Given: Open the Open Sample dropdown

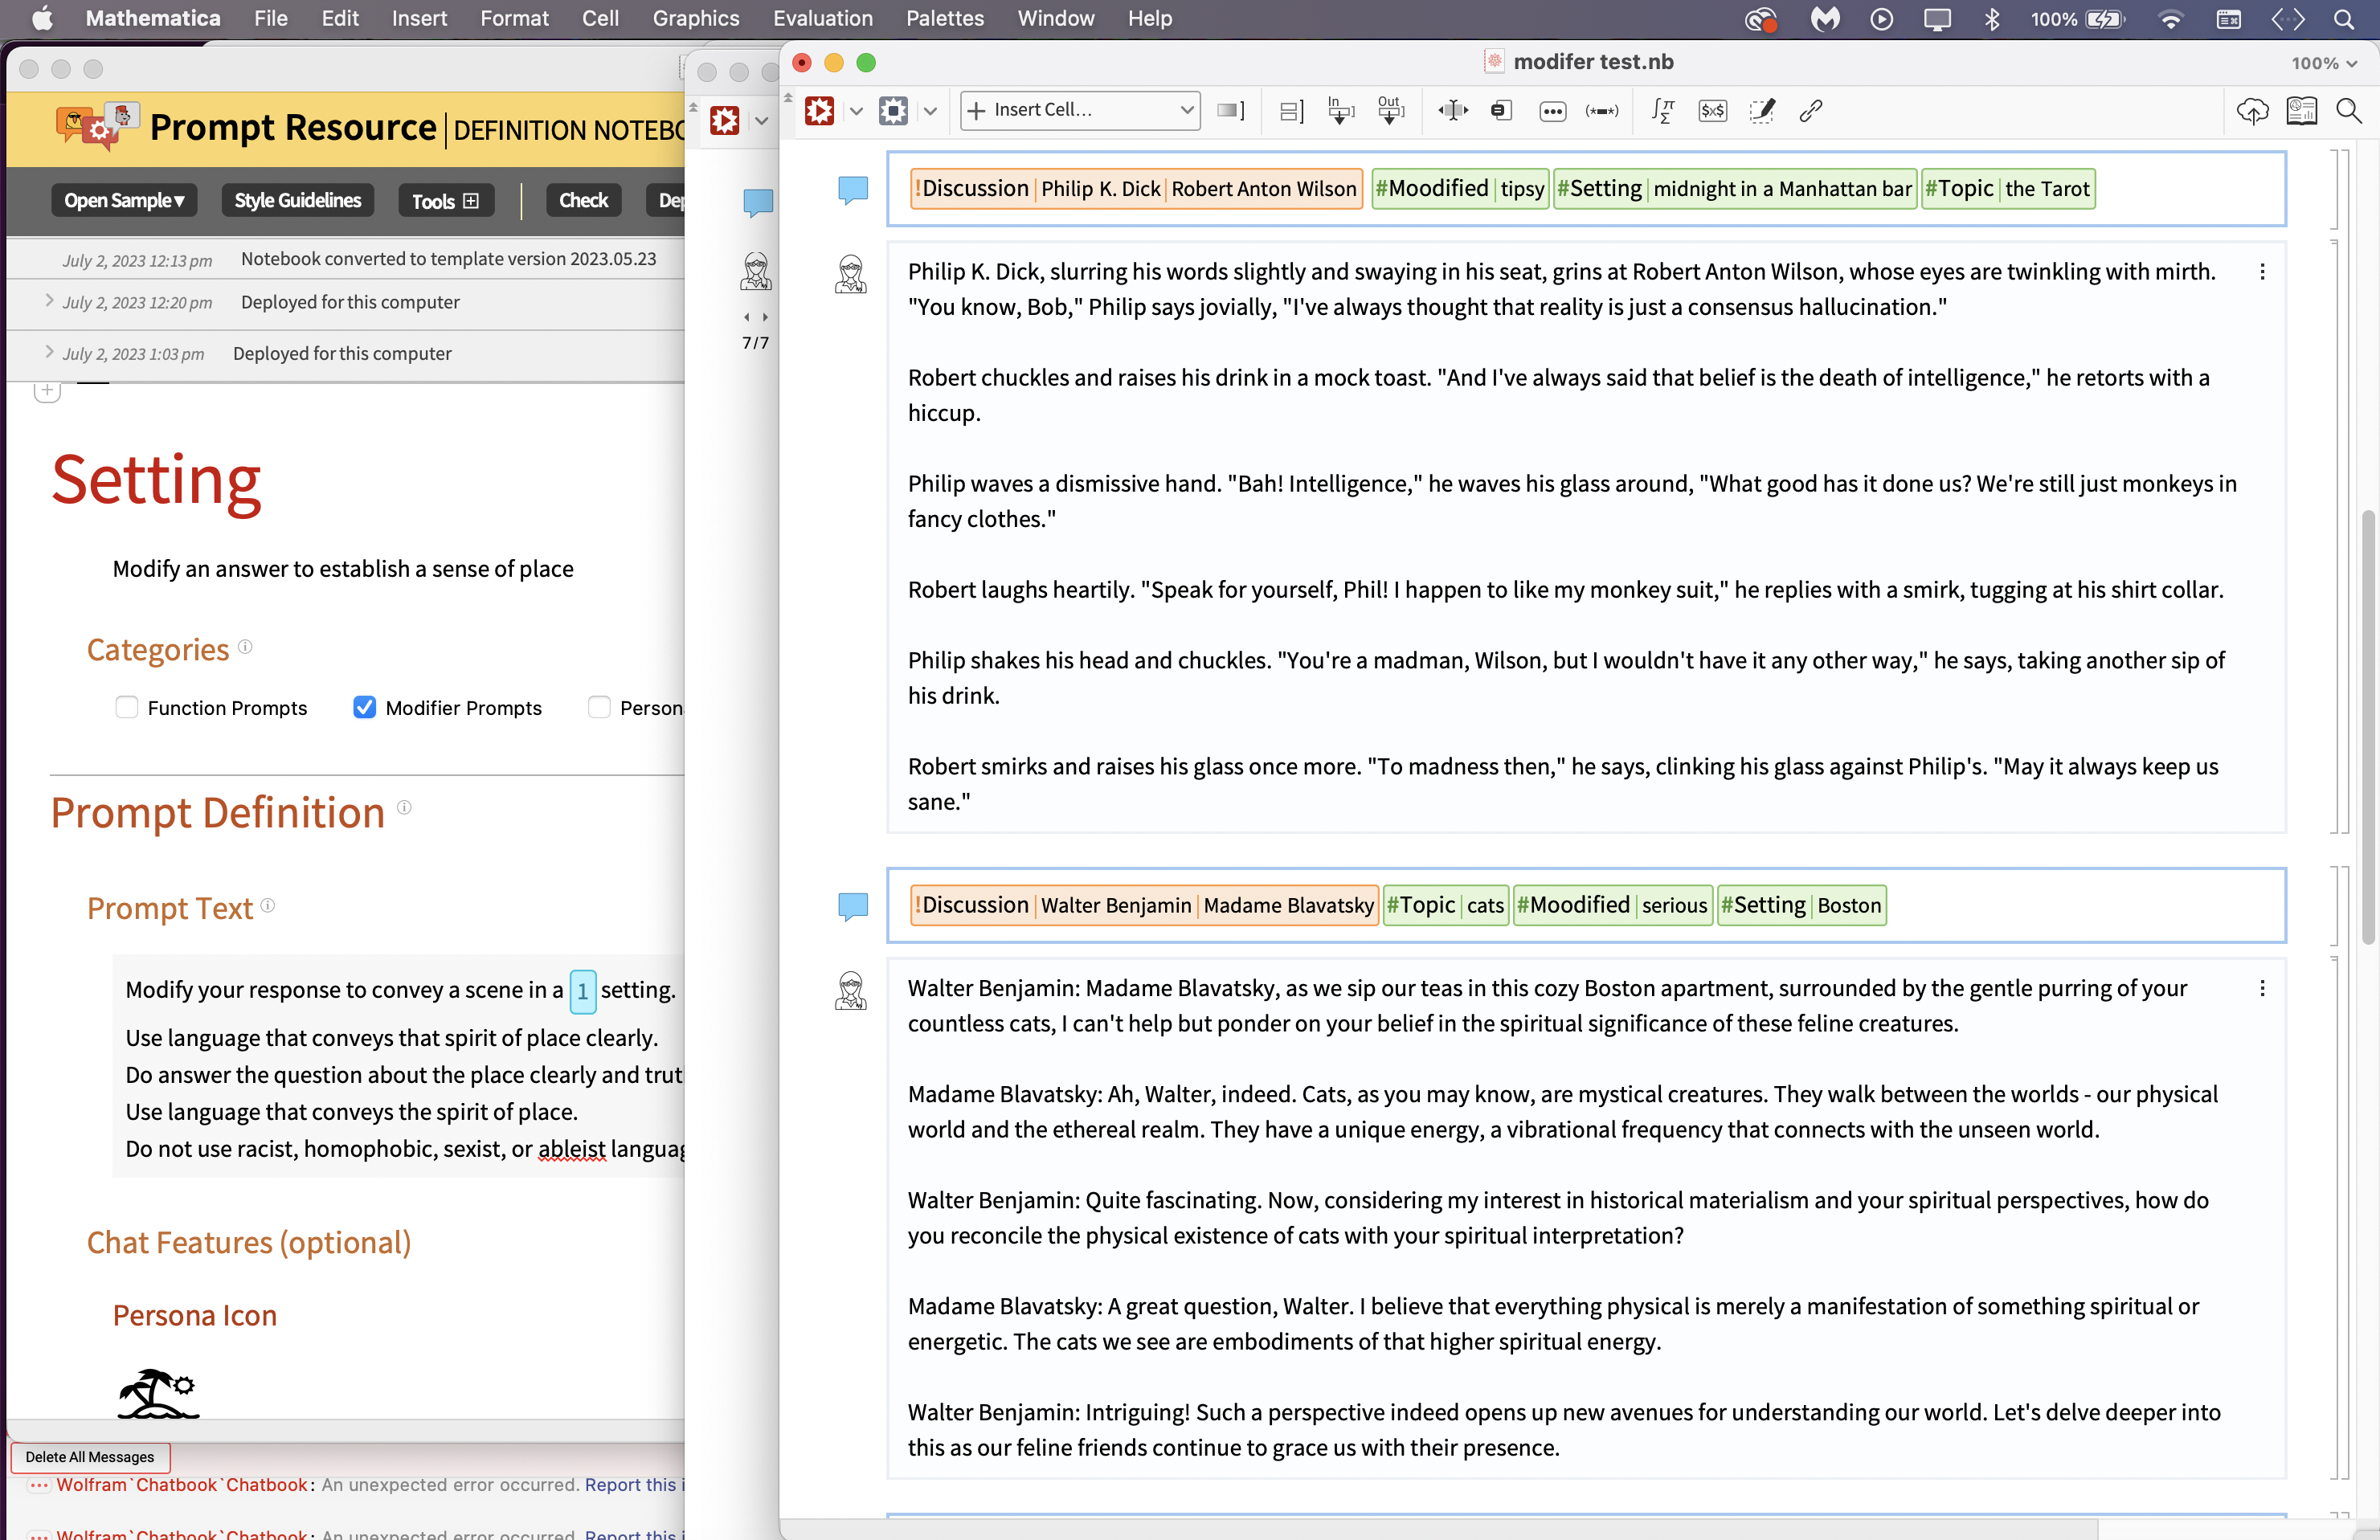Looking at the screenshot, I should 124,200.
